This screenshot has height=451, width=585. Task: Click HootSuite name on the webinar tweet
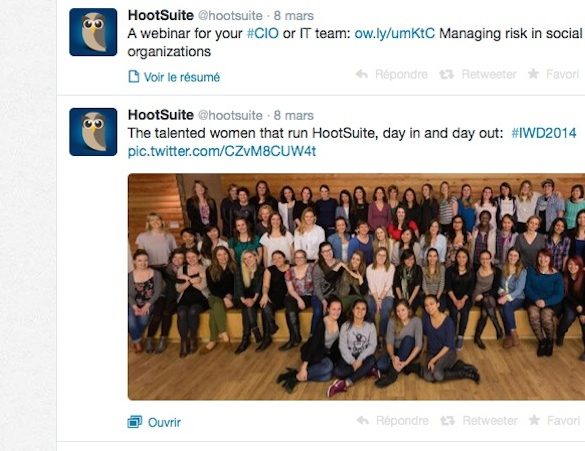click(x=161, y=15)
